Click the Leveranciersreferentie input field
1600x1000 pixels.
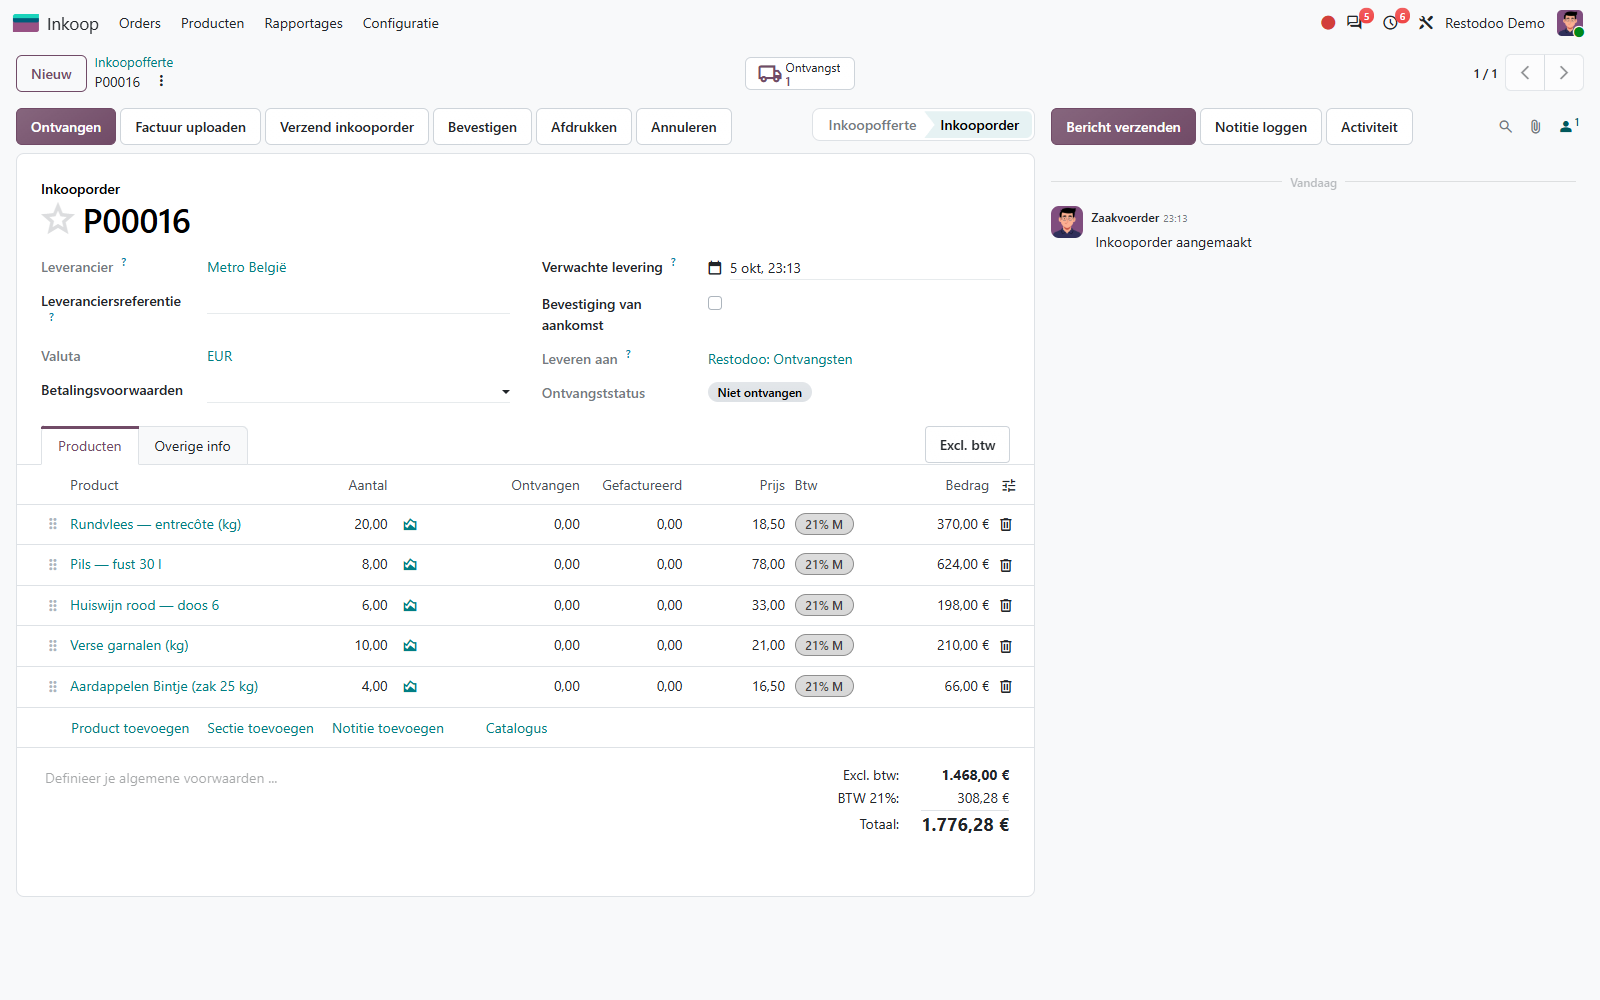coord(358,302)
